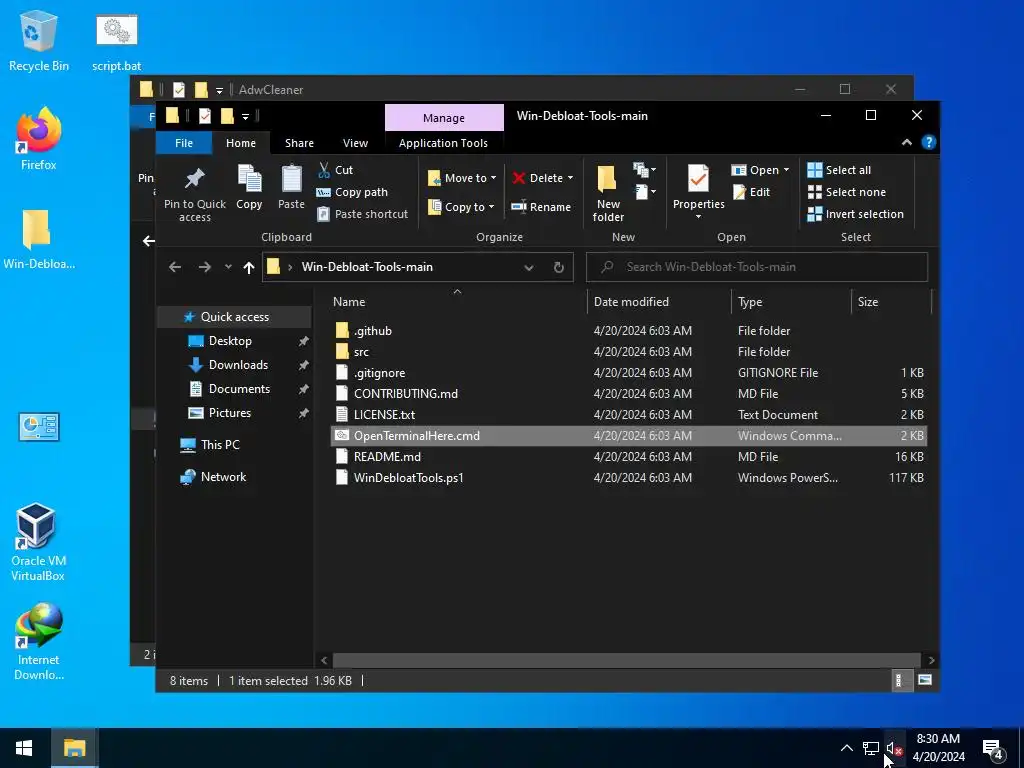Open Documents in navigation pane
Screen dimensions: 1024x768
pos(239,389)
